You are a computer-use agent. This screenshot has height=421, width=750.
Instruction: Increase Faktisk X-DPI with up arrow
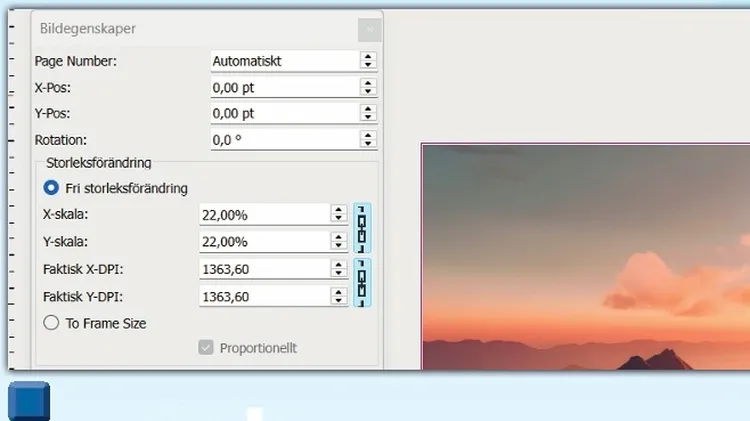coord(339,264)
